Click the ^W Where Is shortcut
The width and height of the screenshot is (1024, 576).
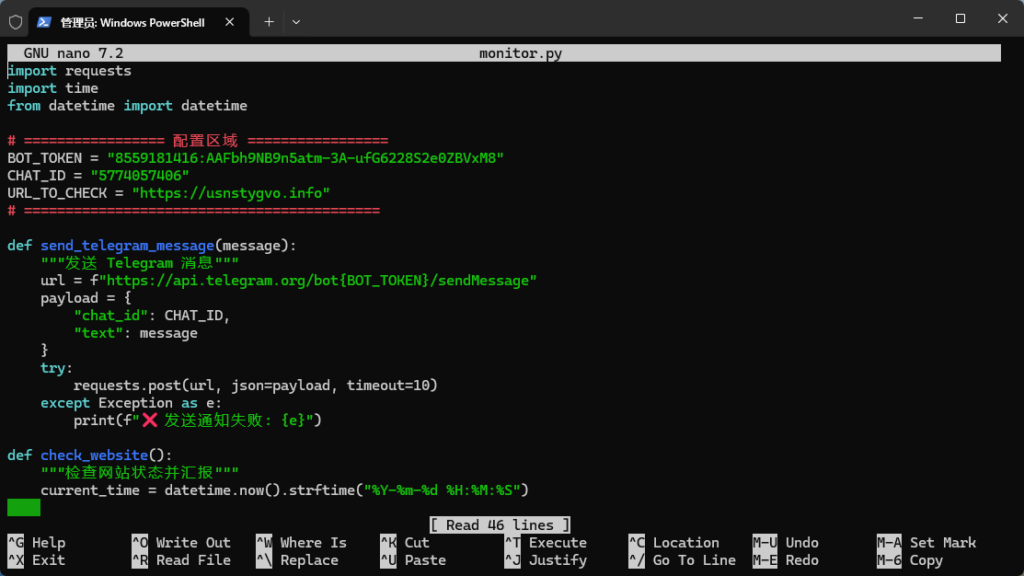click(301, 543)
